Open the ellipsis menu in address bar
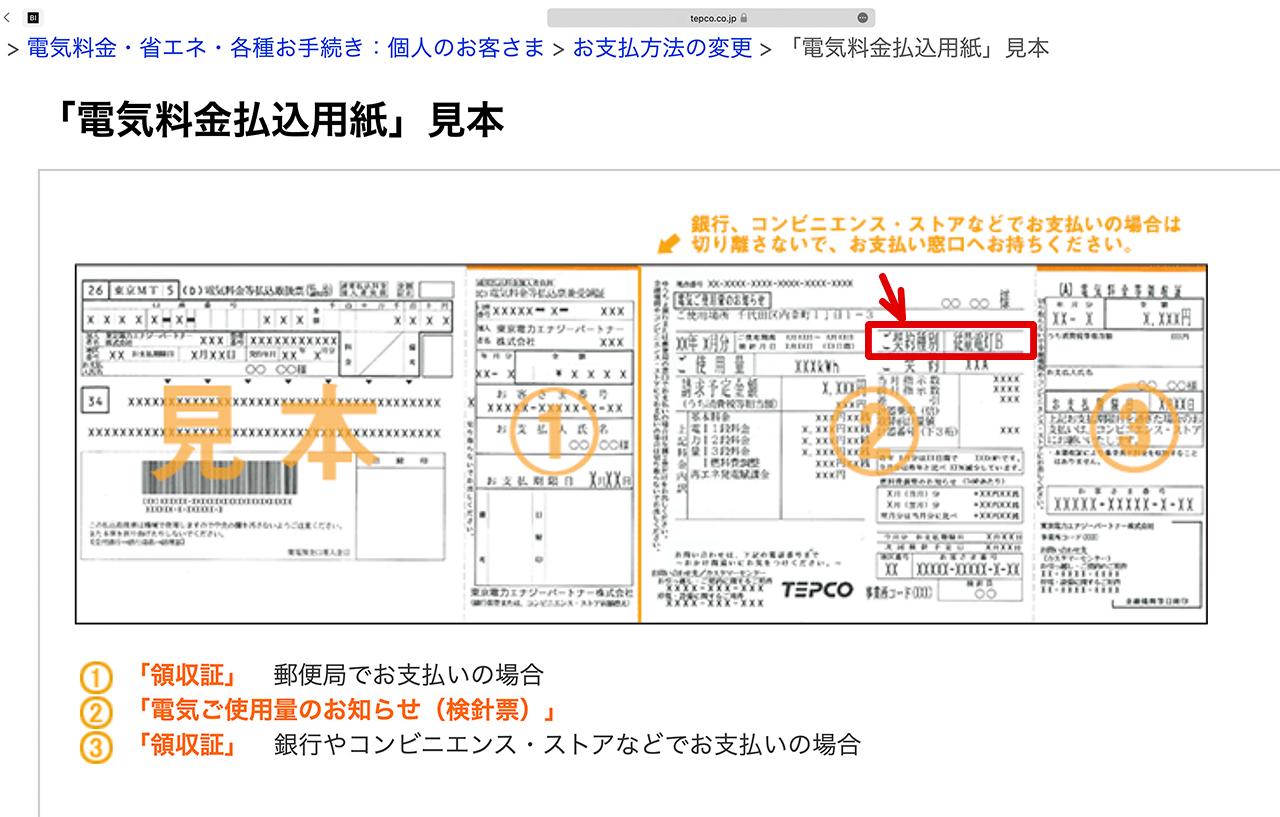This screenshot has height=817, width=1280. click(862, 17)
